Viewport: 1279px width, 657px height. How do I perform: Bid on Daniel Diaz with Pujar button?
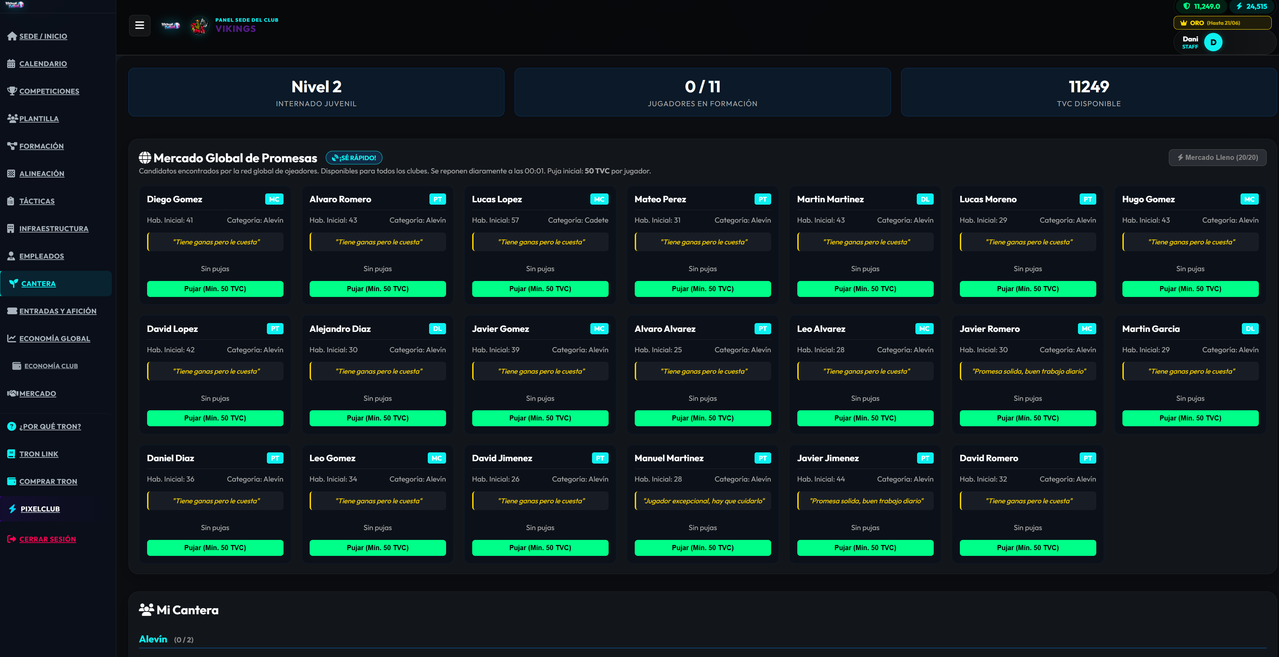point(215,548)
